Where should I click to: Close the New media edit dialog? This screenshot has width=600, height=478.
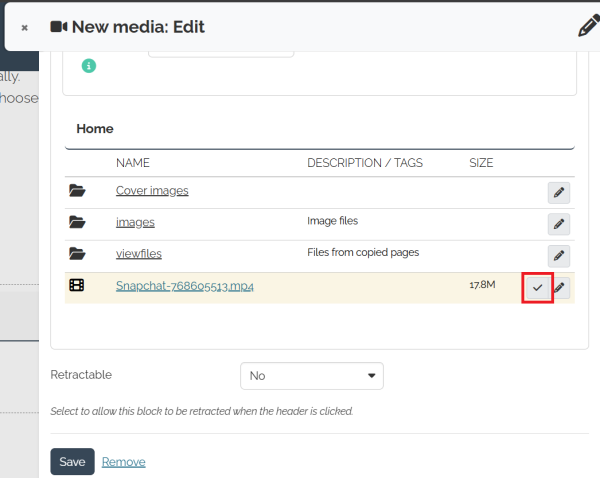coord(24,28)
